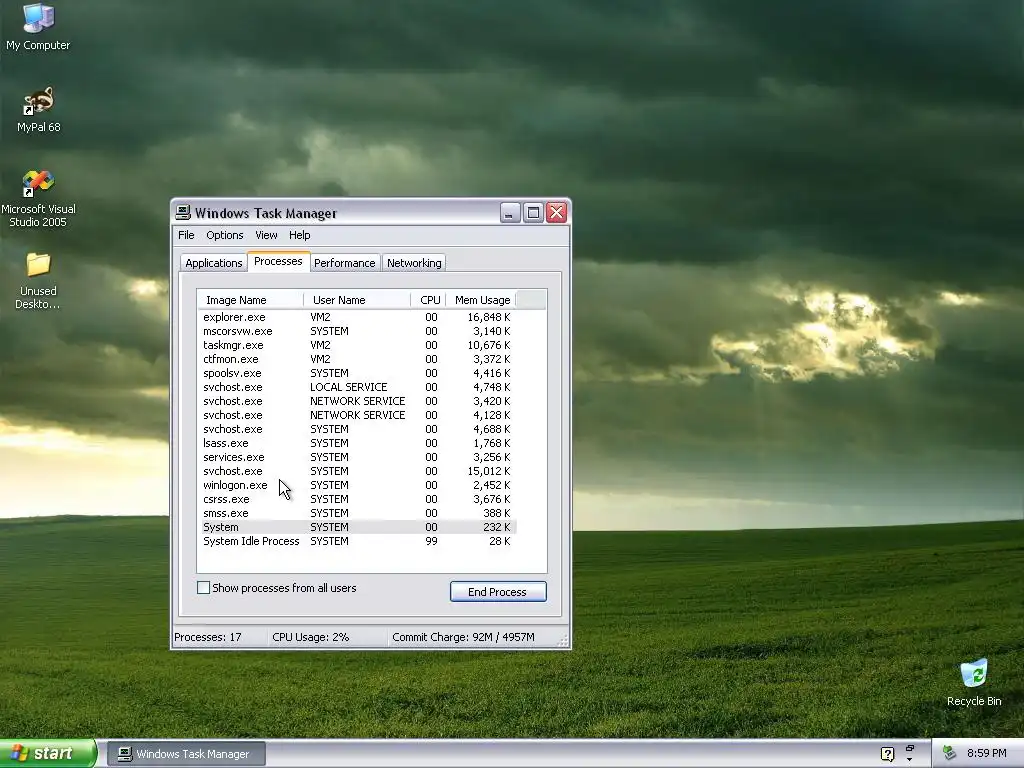This screenshot has height=768, width=1024.
Task: Select ctfmon.exe process row
Action: pyautogui.click(x=357, y=359)
